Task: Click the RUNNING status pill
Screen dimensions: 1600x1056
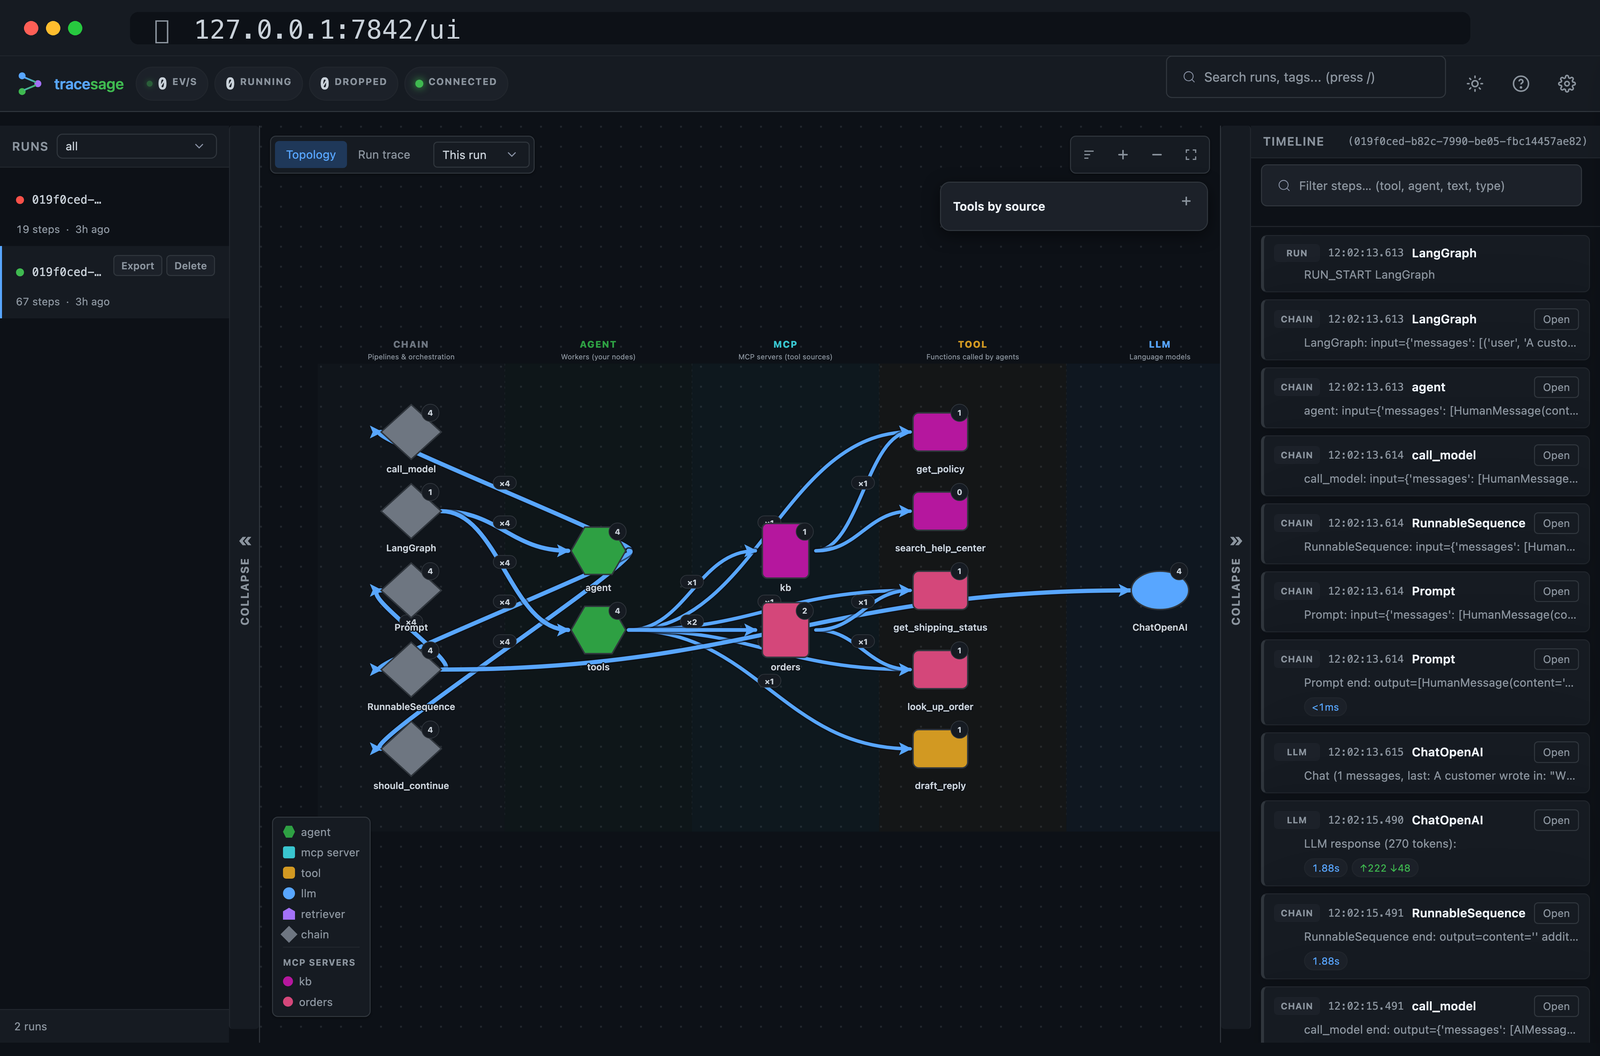Action: pyautogui.click(x=258, y=83)
